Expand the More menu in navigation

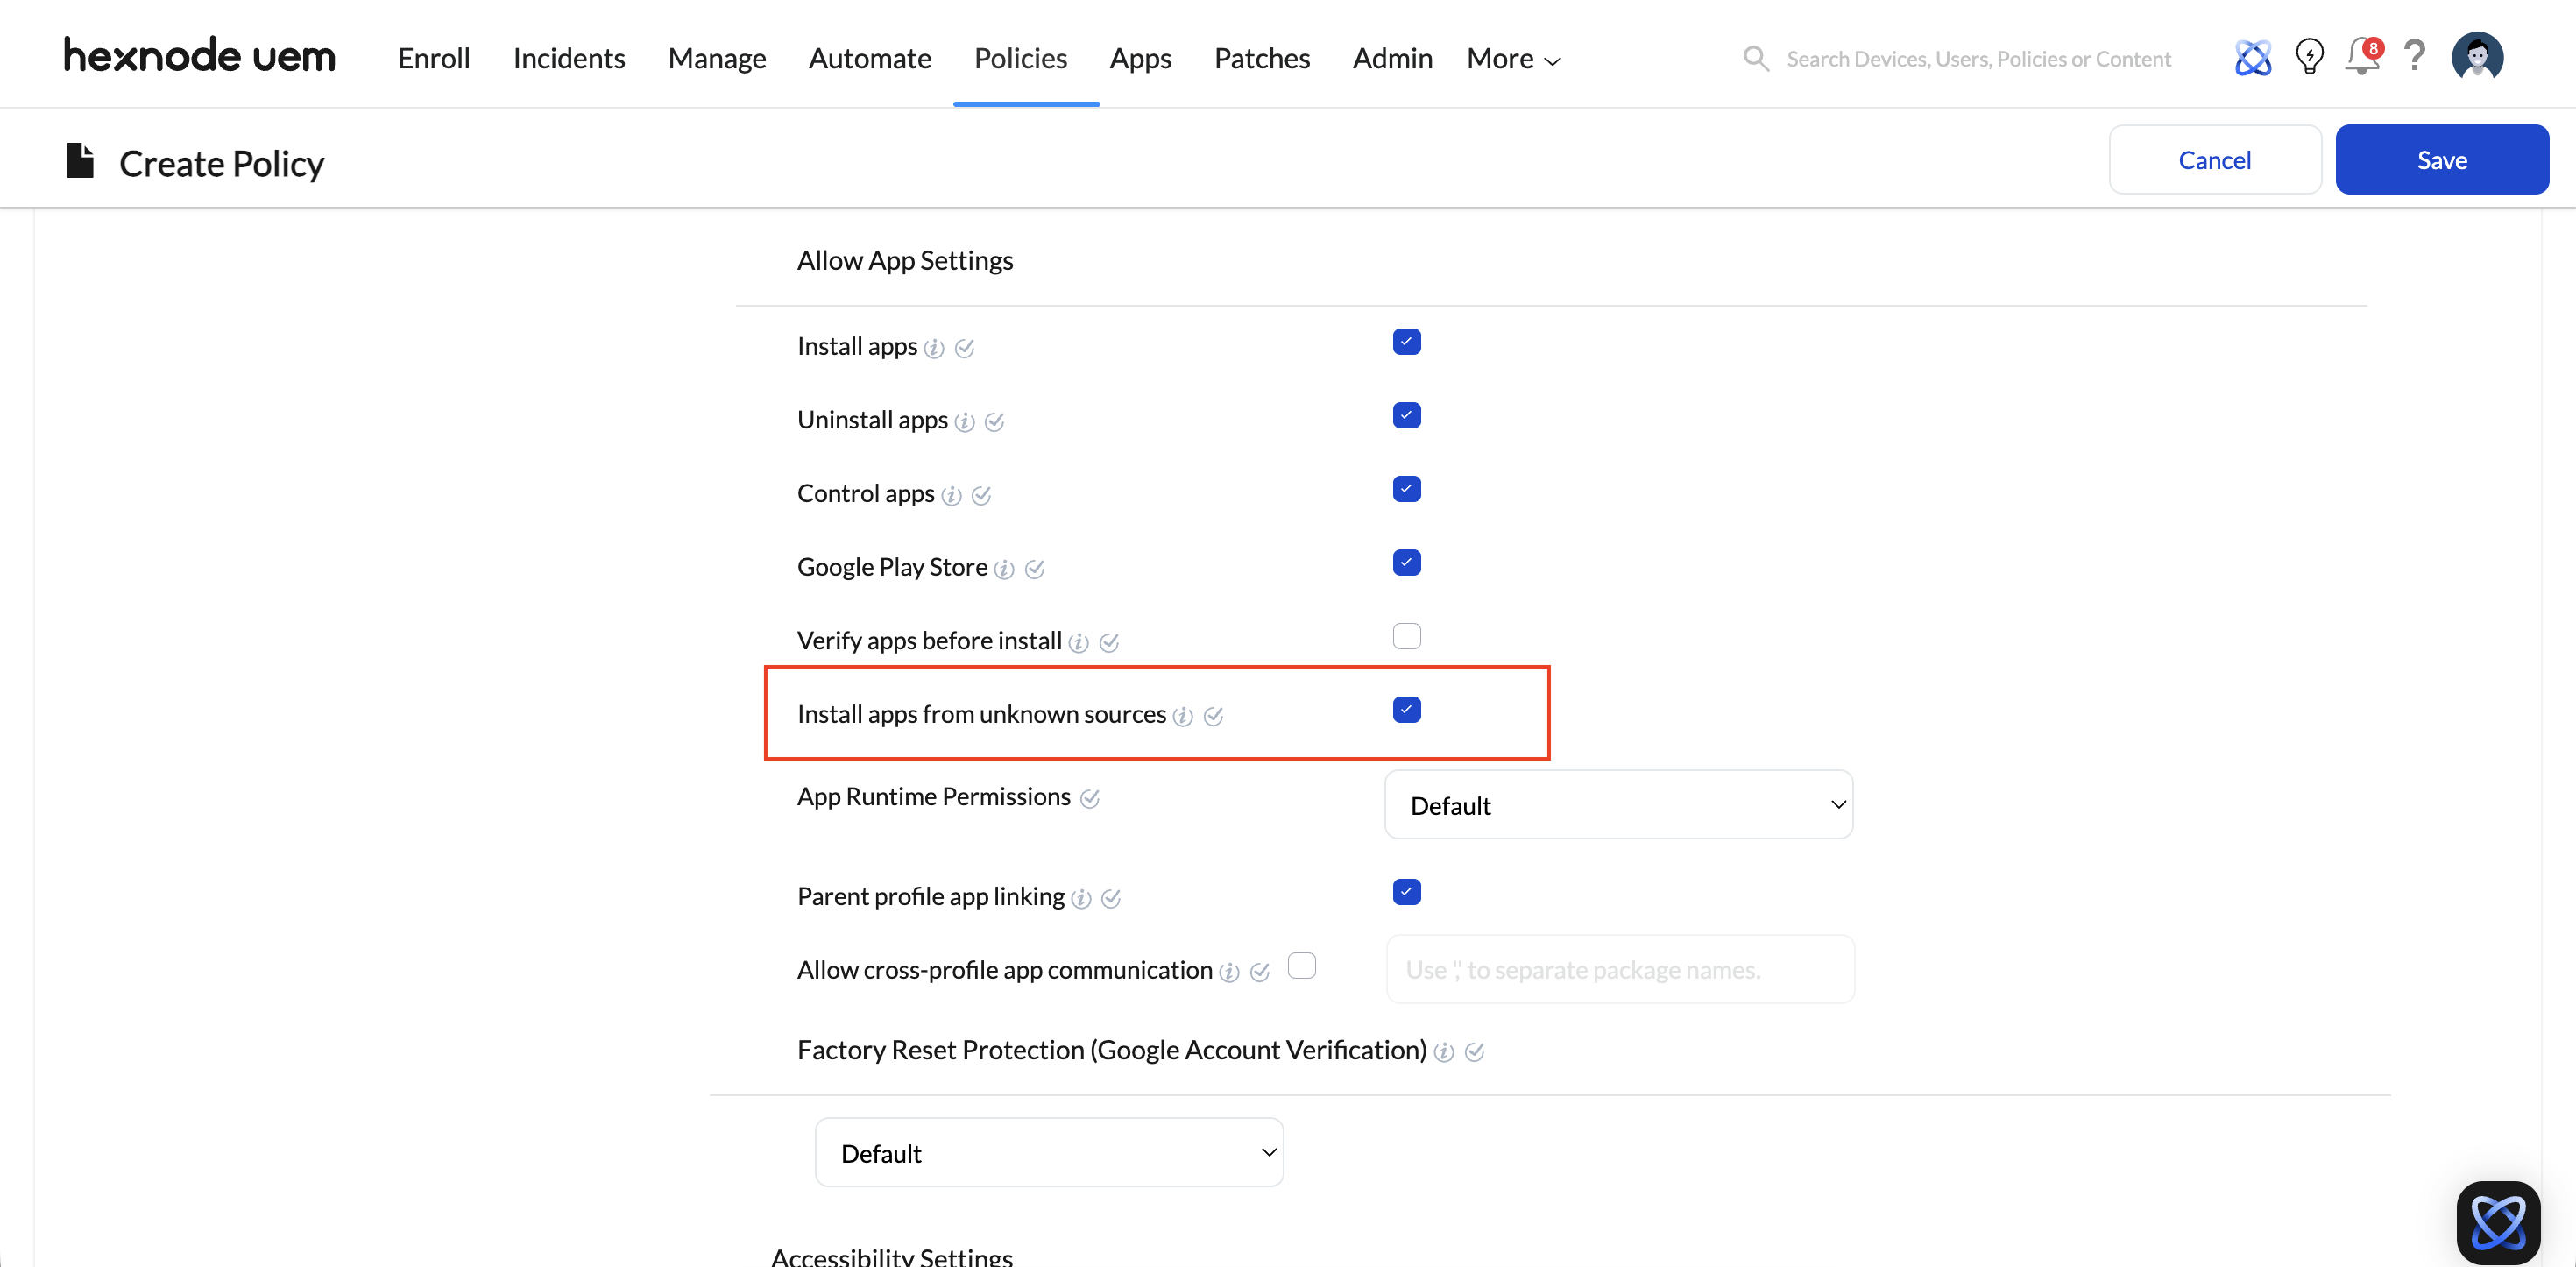coord(1513,59)
